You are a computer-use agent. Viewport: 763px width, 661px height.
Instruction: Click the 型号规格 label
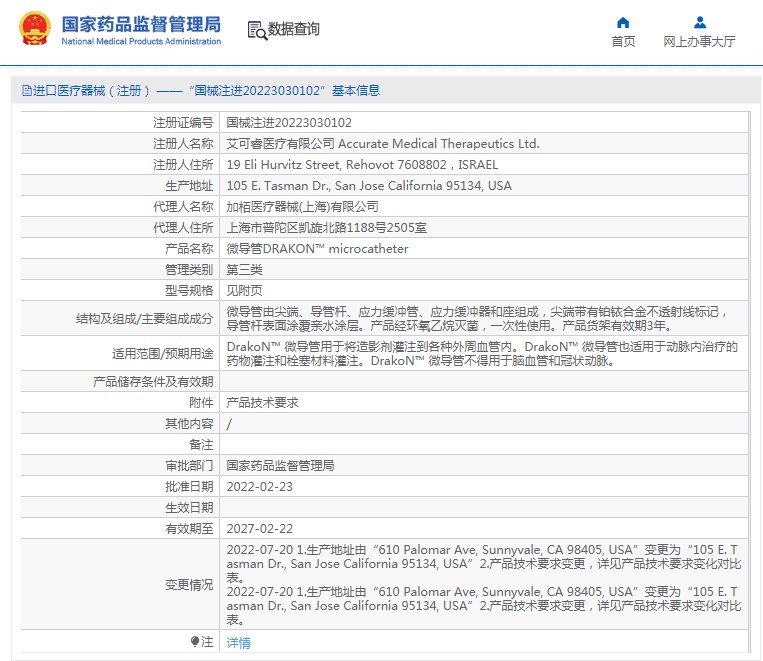(189, 291)
